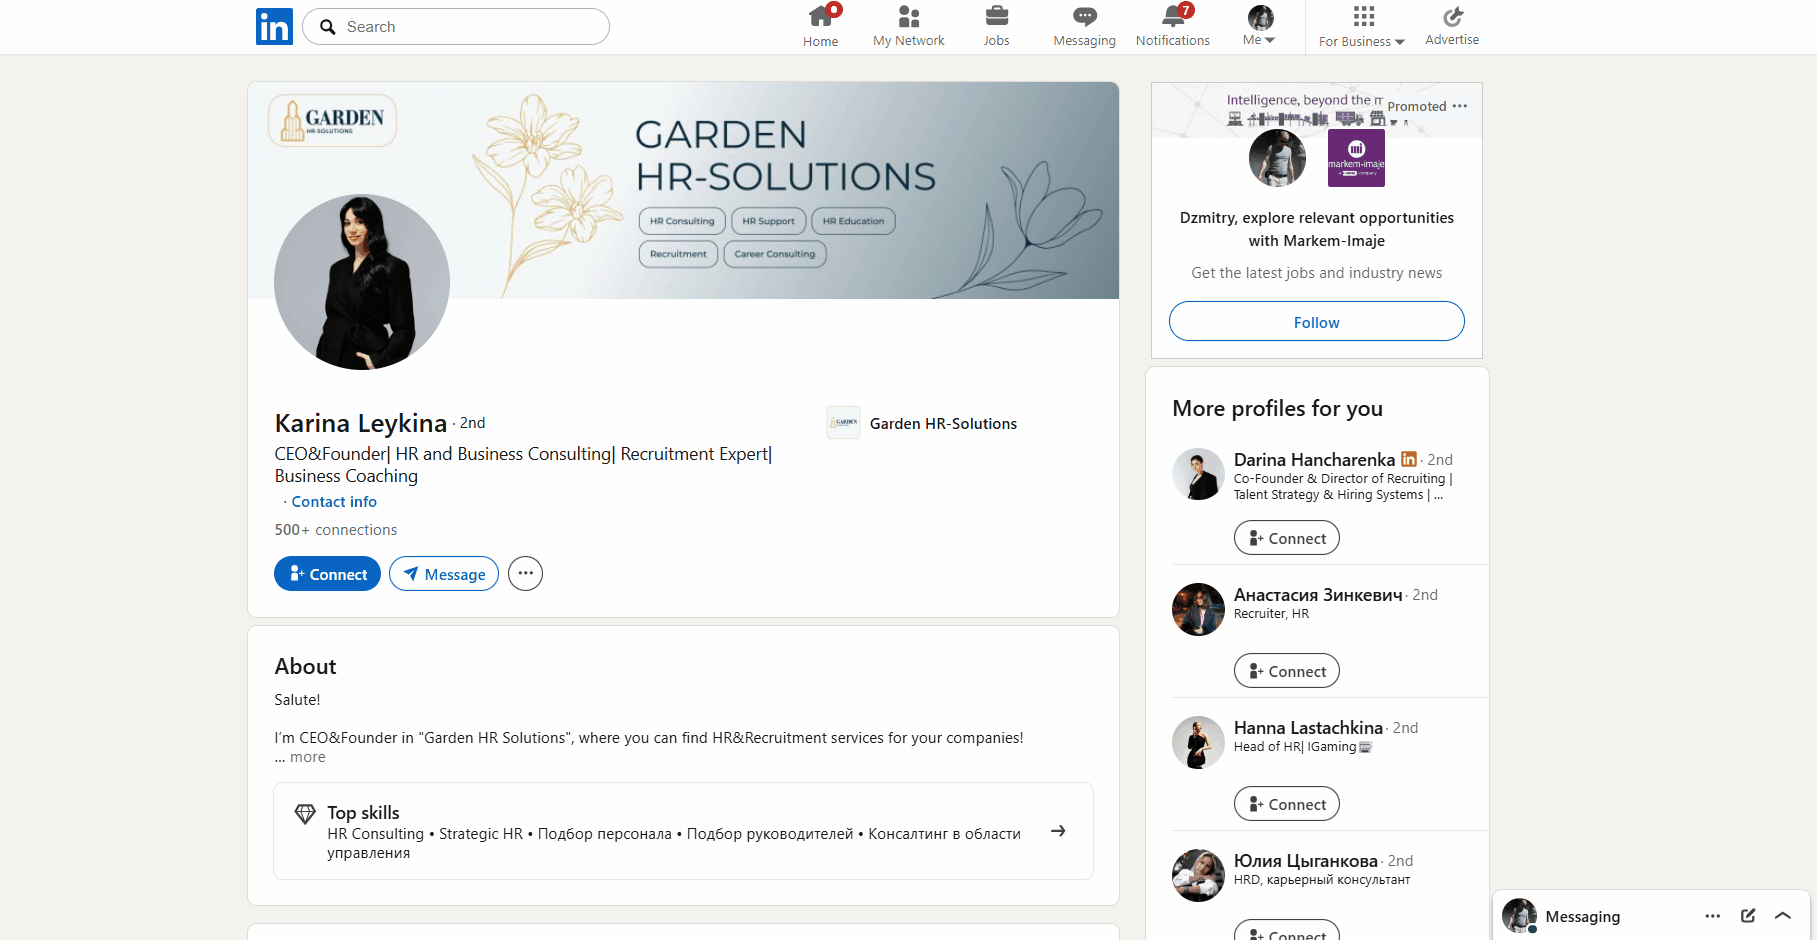Compose new message in Messaging overlay
This screenshot has height=940, width=1817.
click(x=1748, y=916)
